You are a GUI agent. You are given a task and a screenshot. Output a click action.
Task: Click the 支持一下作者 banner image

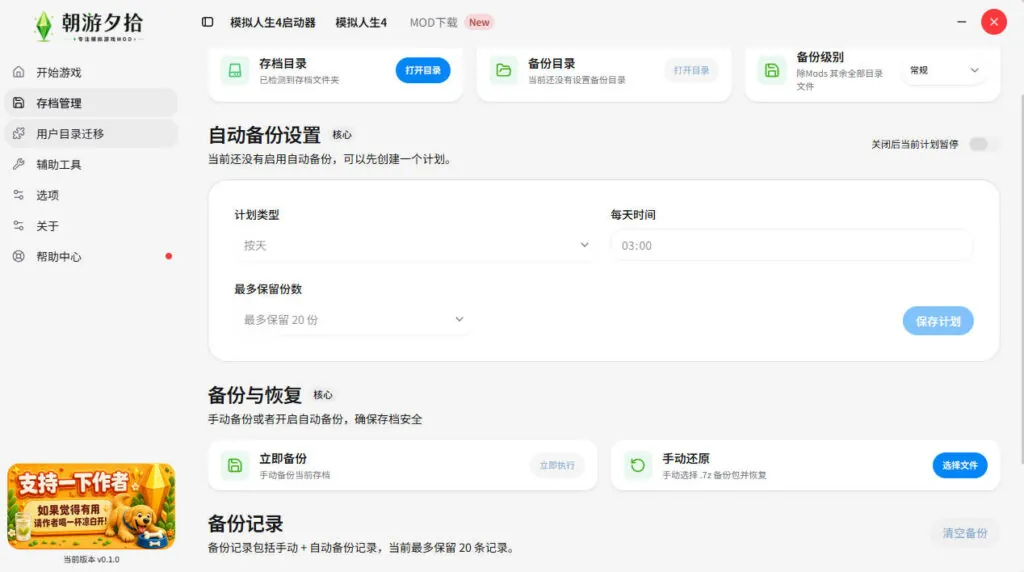click(x=91, y=506)
